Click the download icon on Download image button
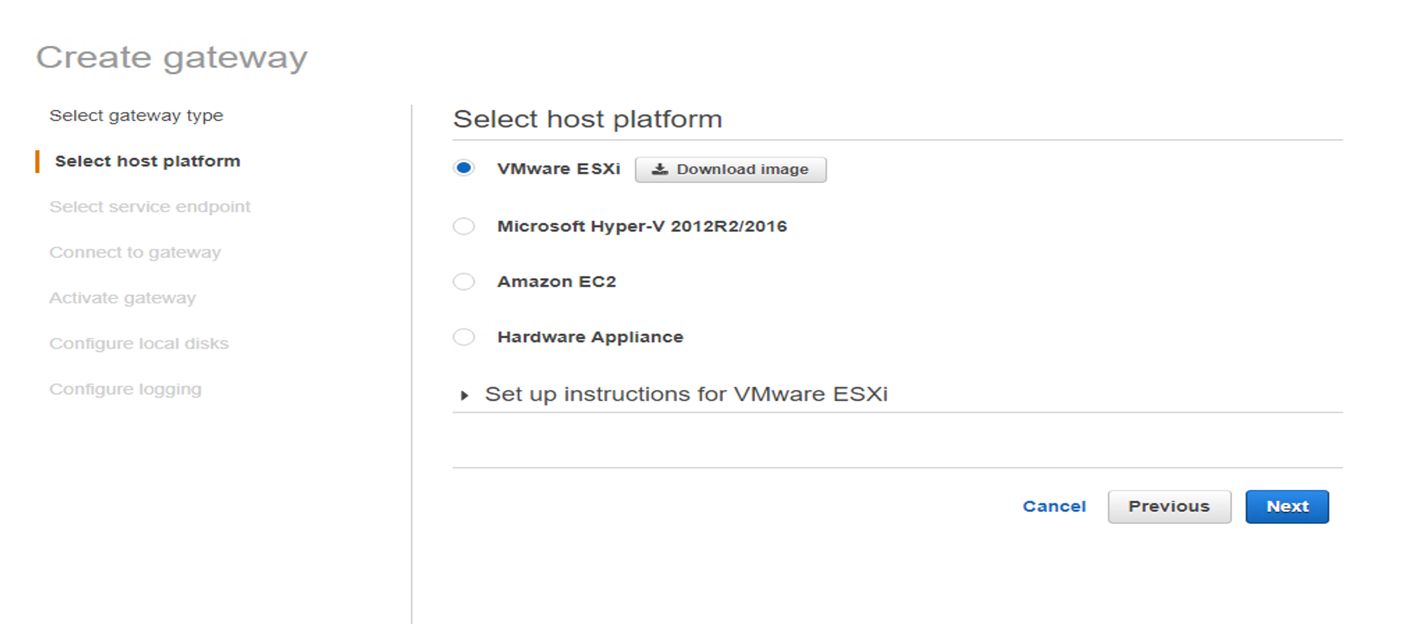 (x=660, y=168)
